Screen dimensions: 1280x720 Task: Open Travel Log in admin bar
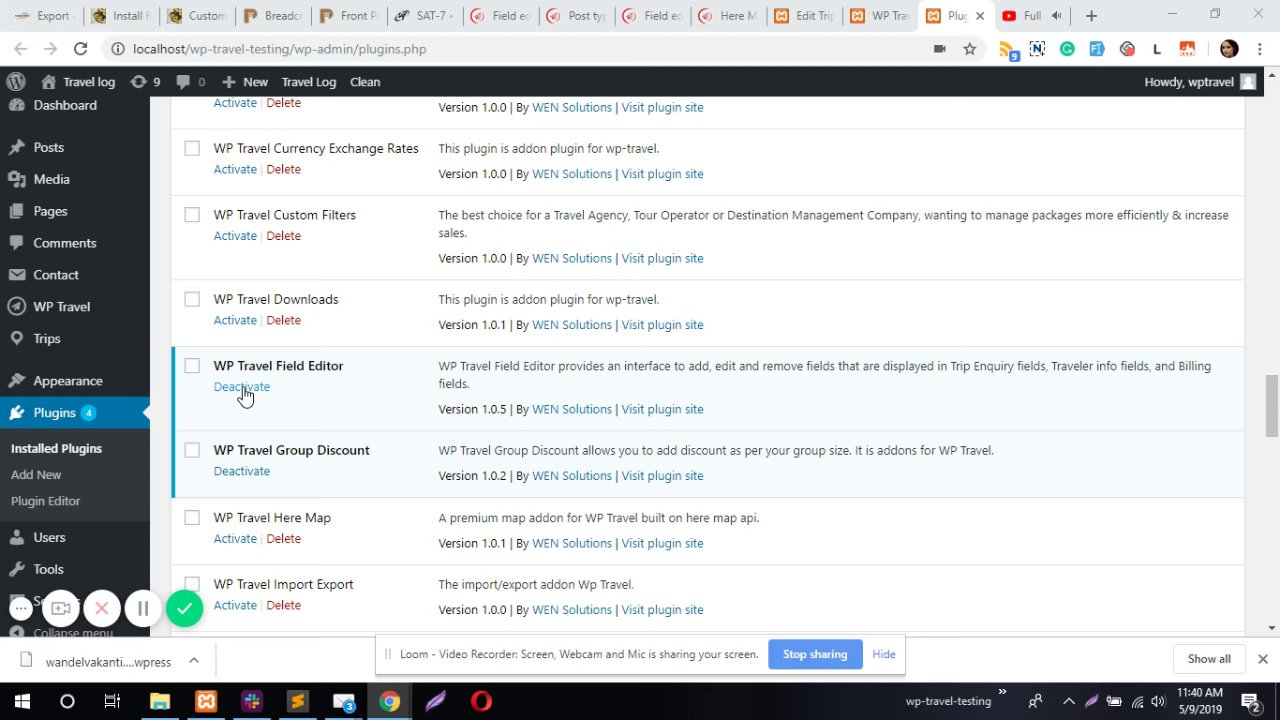click(x=309, y=82)
